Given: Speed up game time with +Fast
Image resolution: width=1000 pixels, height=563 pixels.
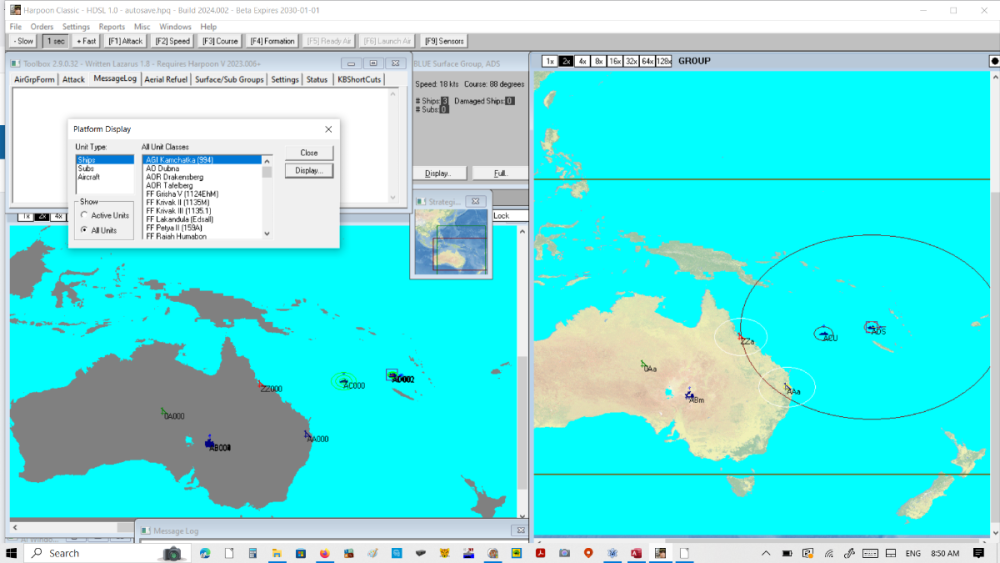Looking at the screenshot, I should point(85,41).
